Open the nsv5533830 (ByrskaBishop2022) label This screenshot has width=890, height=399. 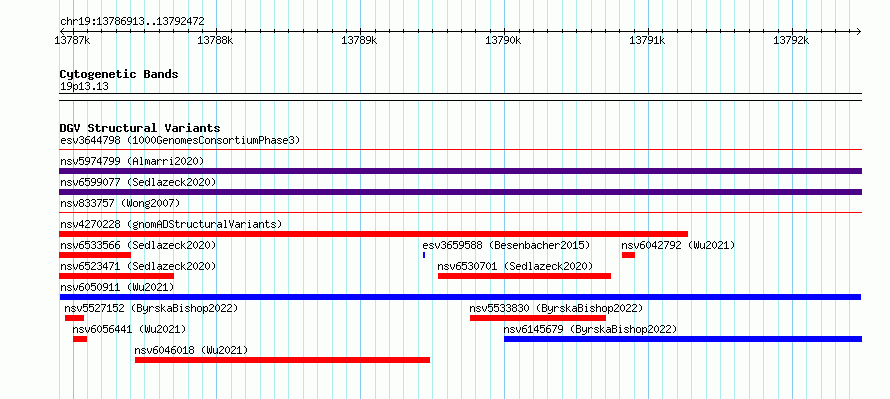(x=556, y=308)
